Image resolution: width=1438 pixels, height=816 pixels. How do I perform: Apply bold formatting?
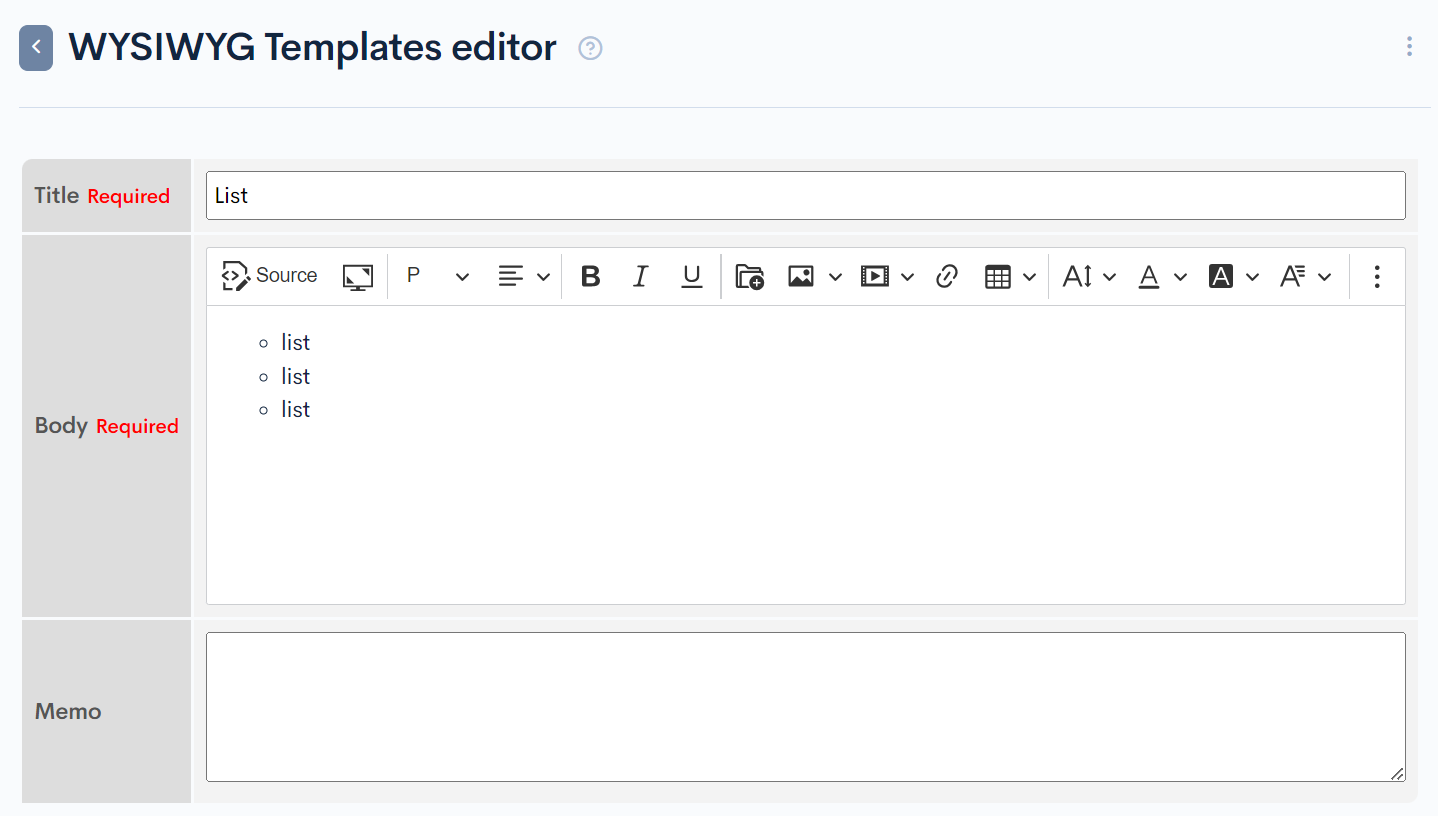(x=590, y=276)
